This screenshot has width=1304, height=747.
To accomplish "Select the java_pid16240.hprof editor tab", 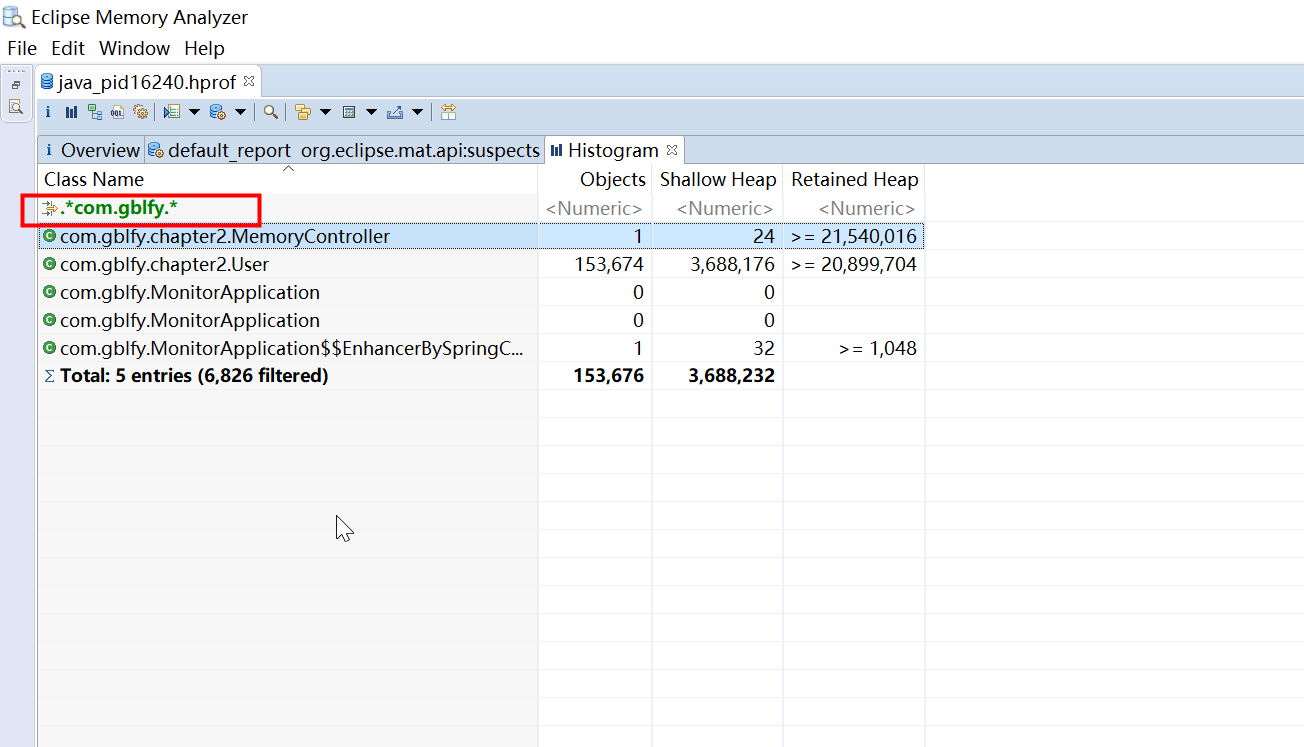I will pos(147,82).
